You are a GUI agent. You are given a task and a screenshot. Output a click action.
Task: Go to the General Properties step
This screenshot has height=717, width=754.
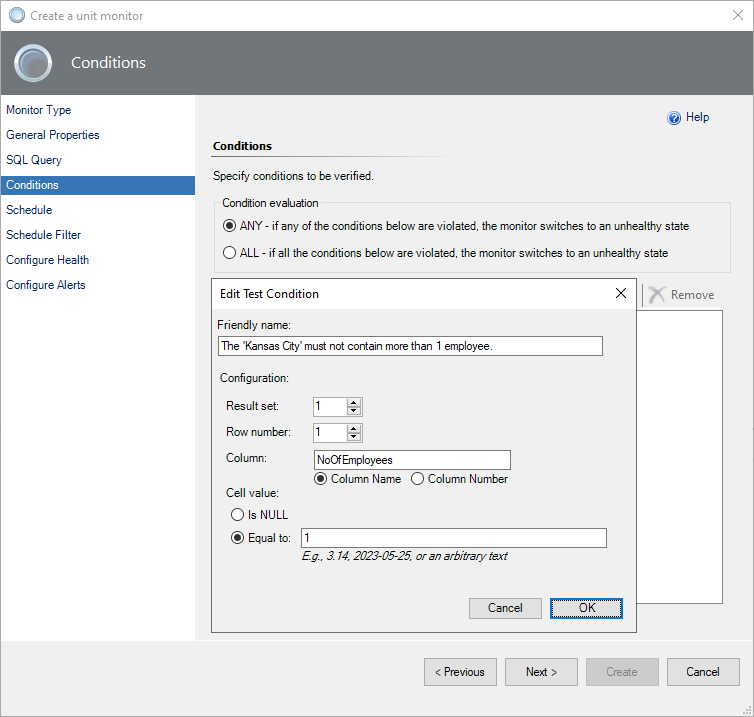pyautogui.click(x=53, y=135)
